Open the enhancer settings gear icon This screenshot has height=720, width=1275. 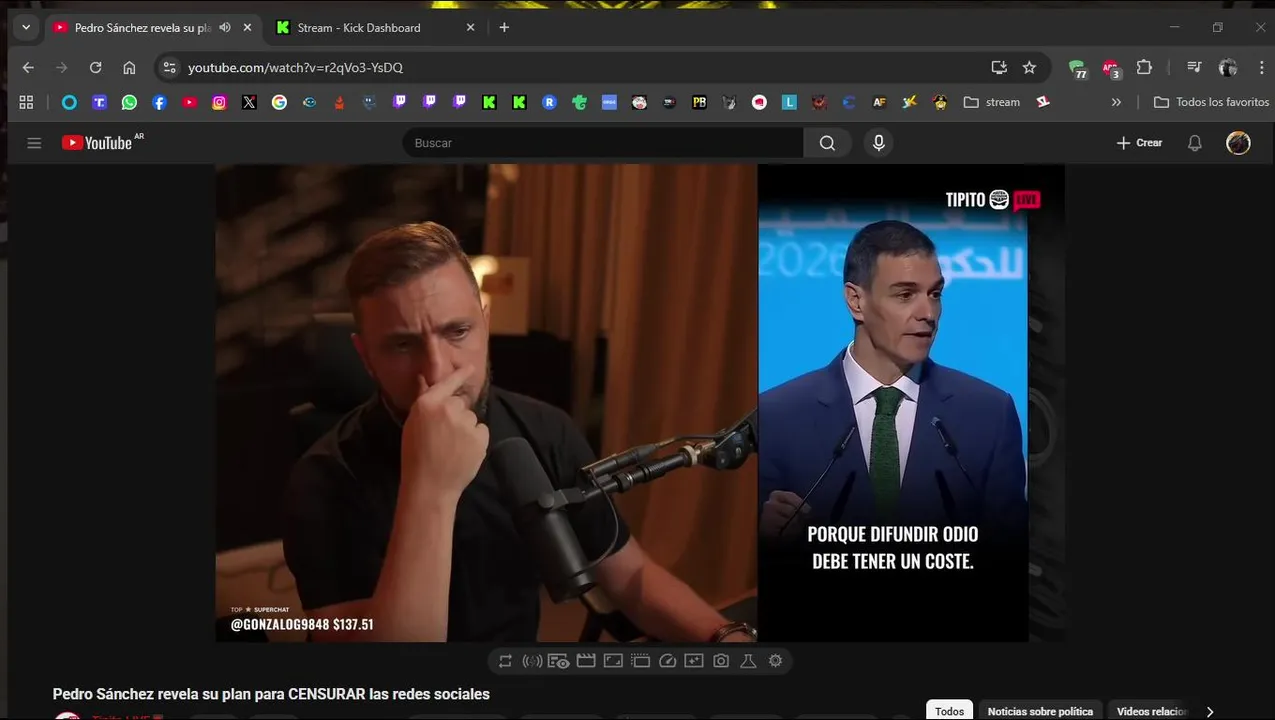(x=775, y=661)
